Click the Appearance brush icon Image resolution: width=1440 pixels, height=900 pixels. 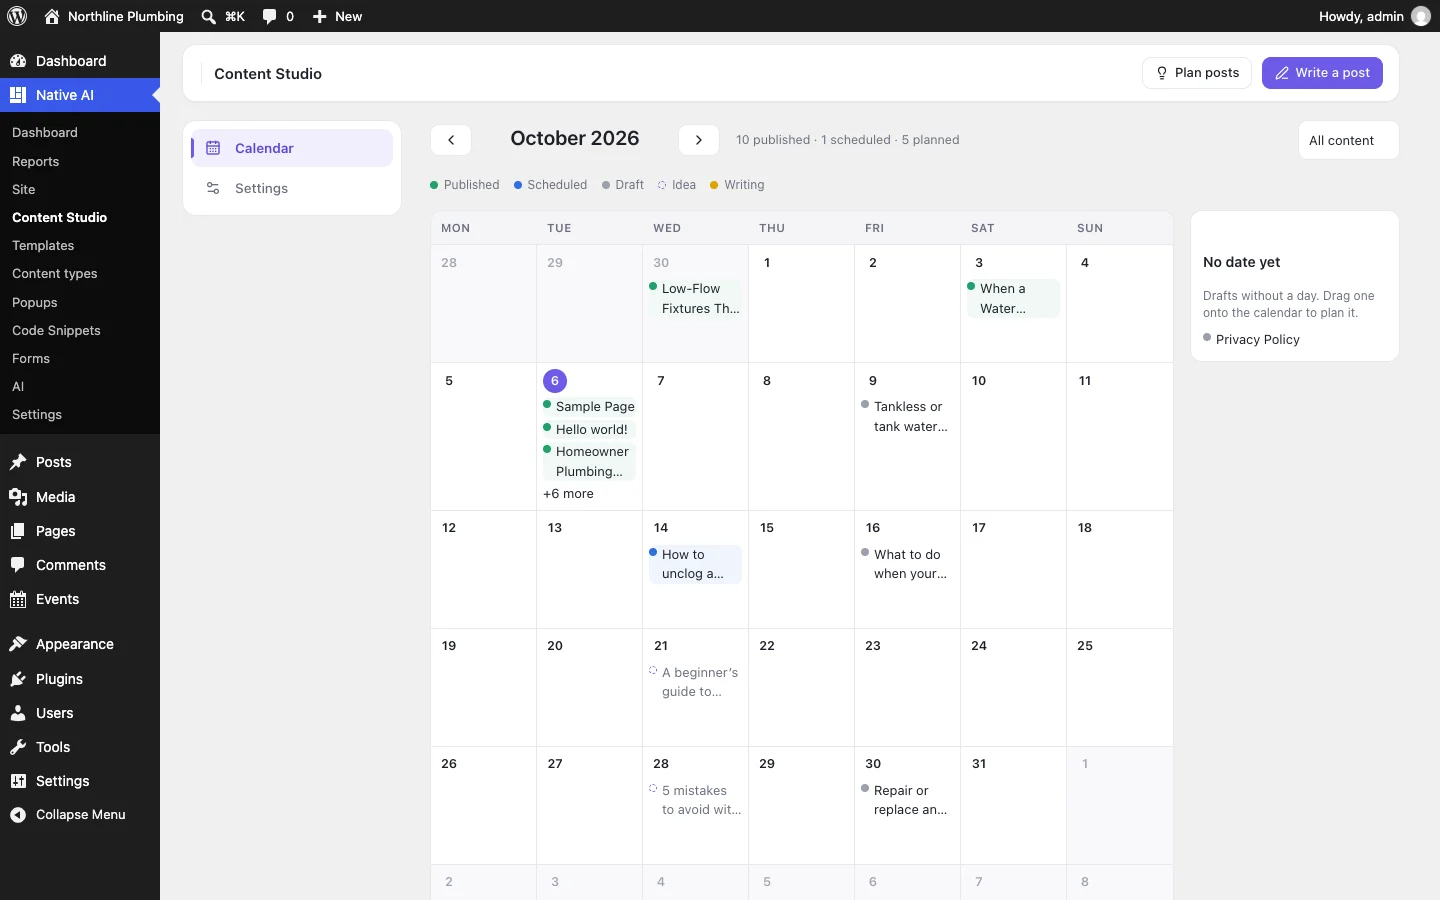[18, 644]
